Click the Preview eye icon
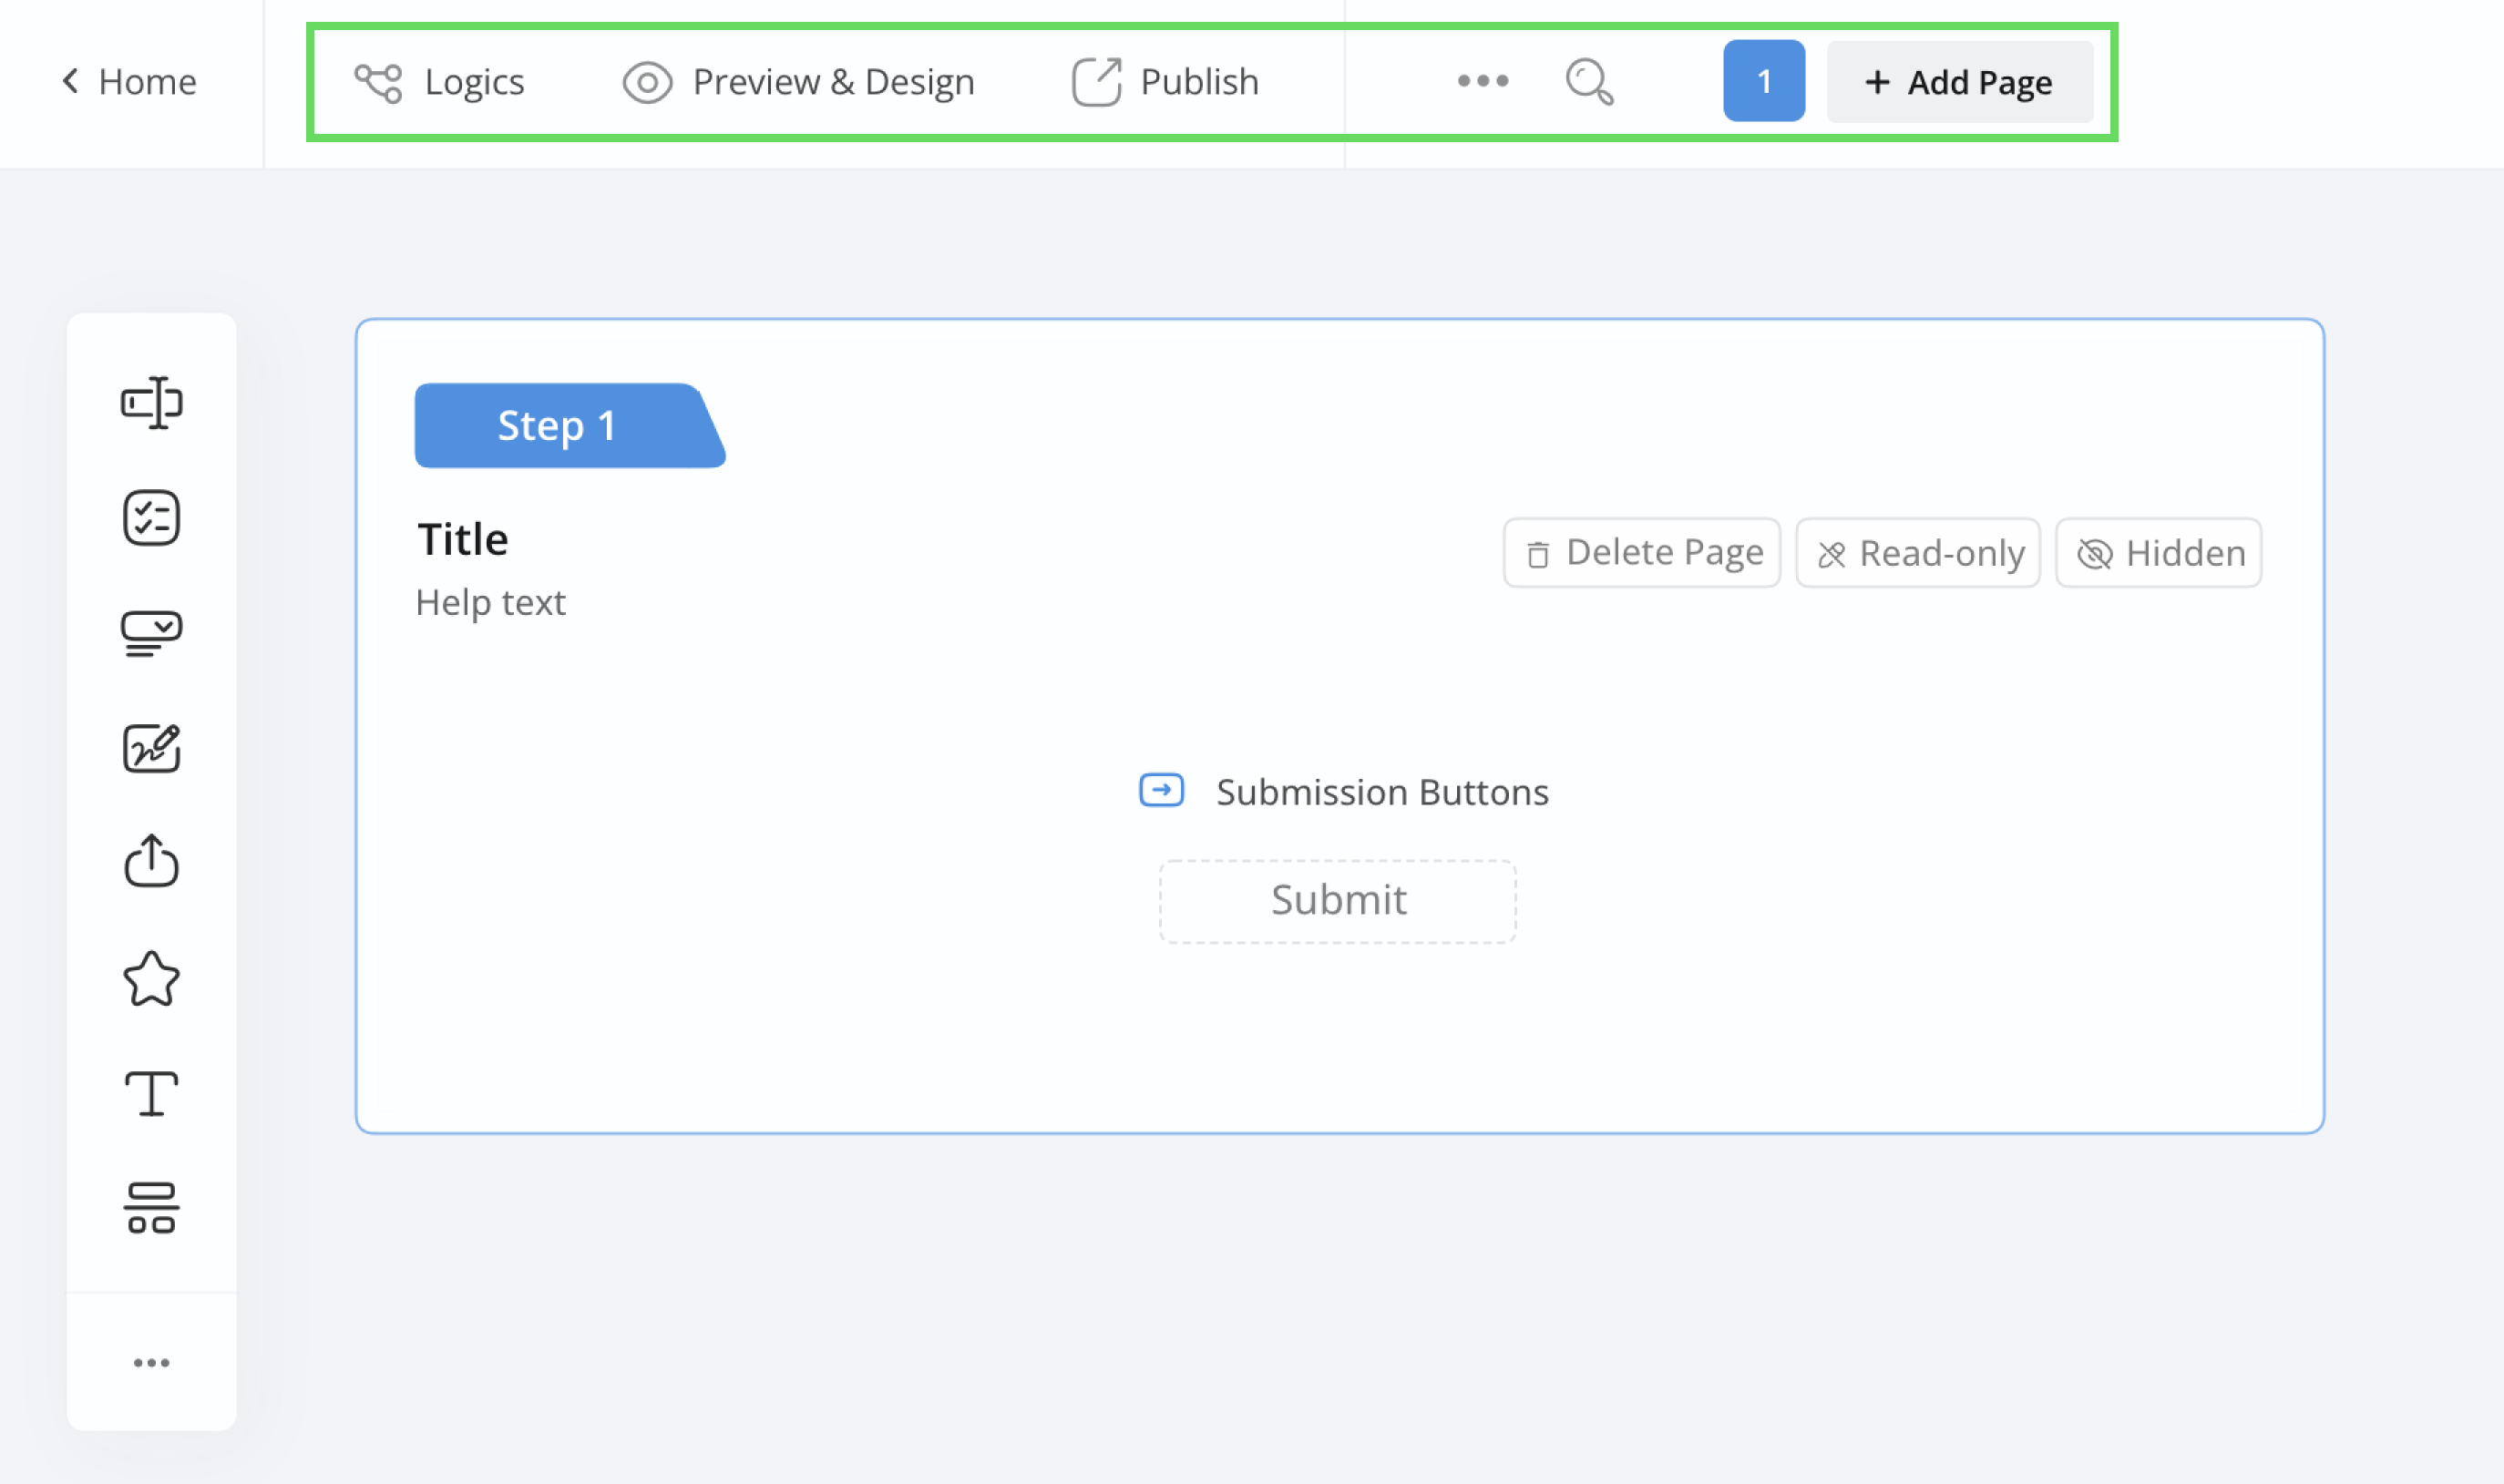Screen dimensions: 2504x1484 [647, 83]
